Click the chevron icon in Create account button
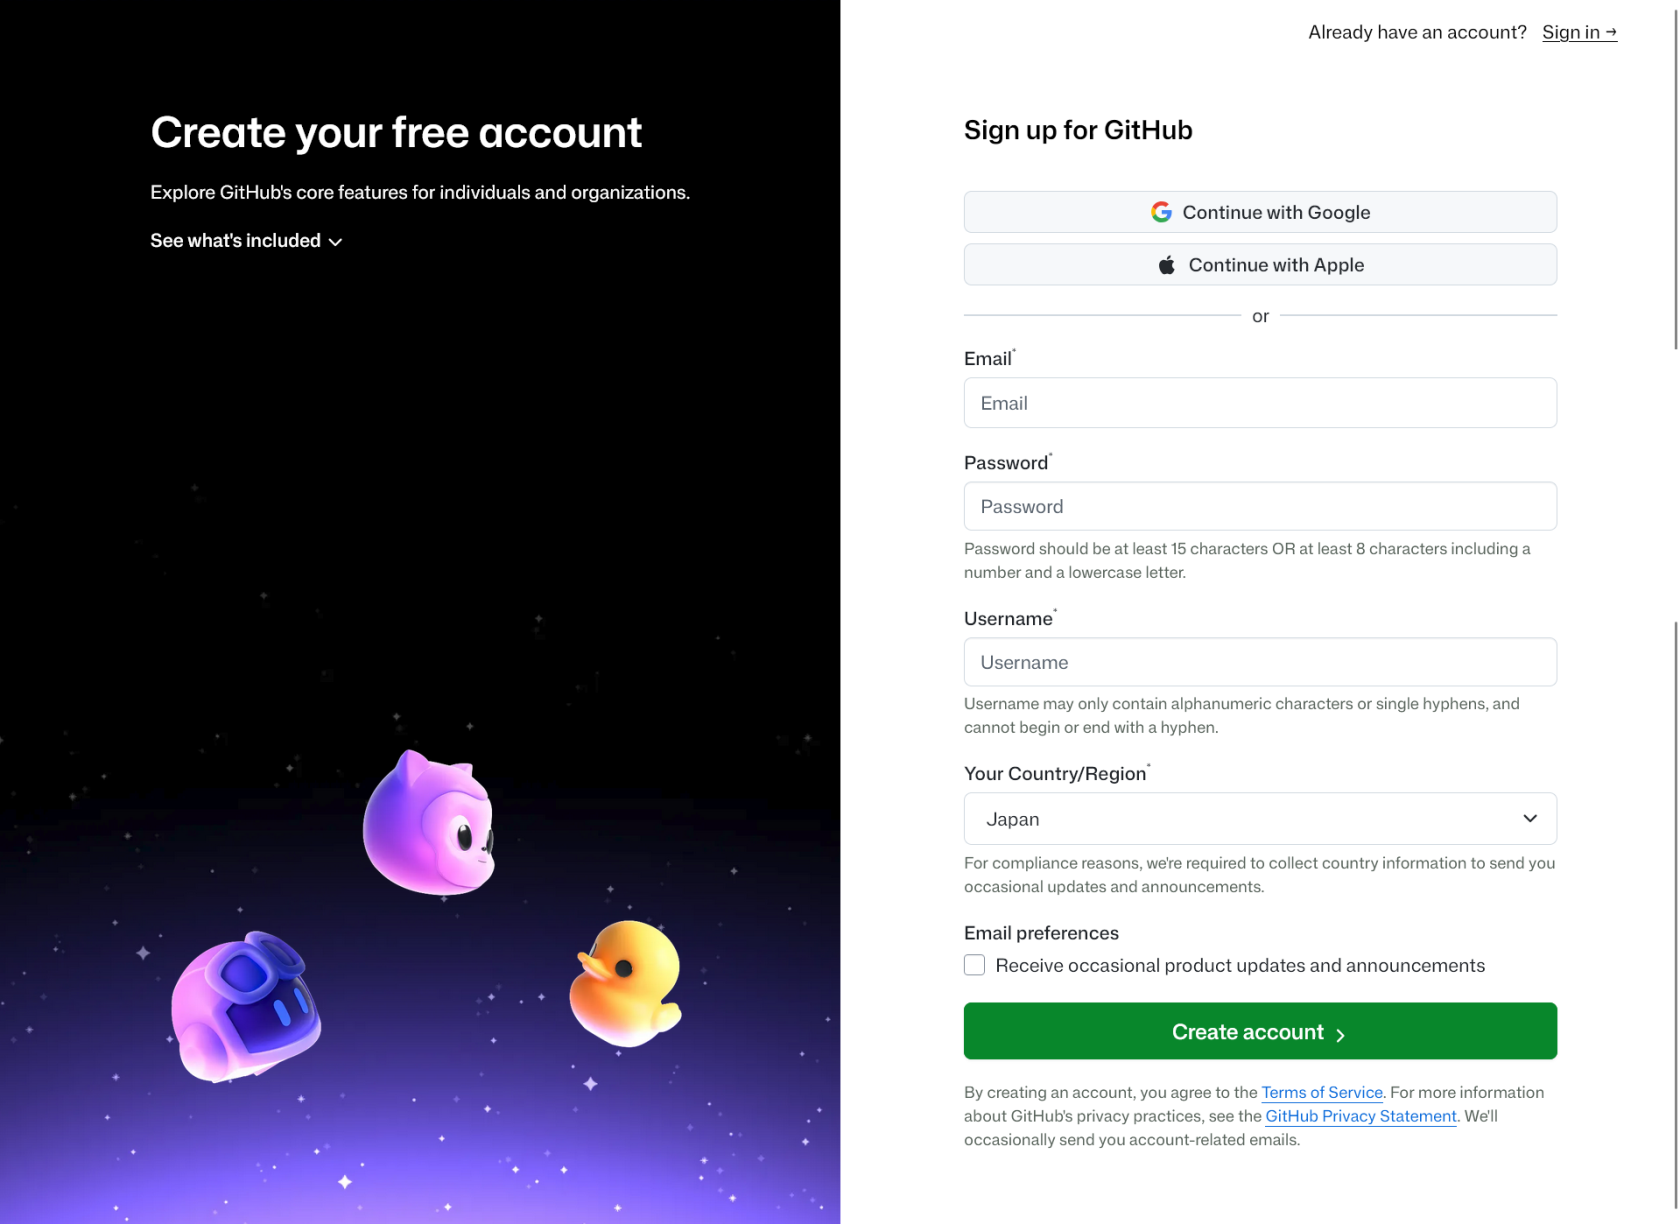 (x=1340, y=1035)
